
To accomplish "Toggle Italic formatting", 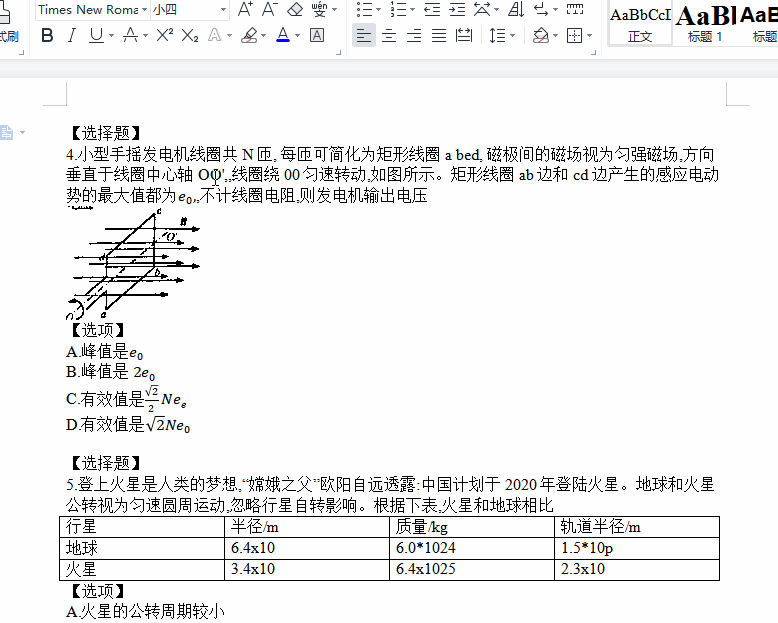I will point(72,35).
